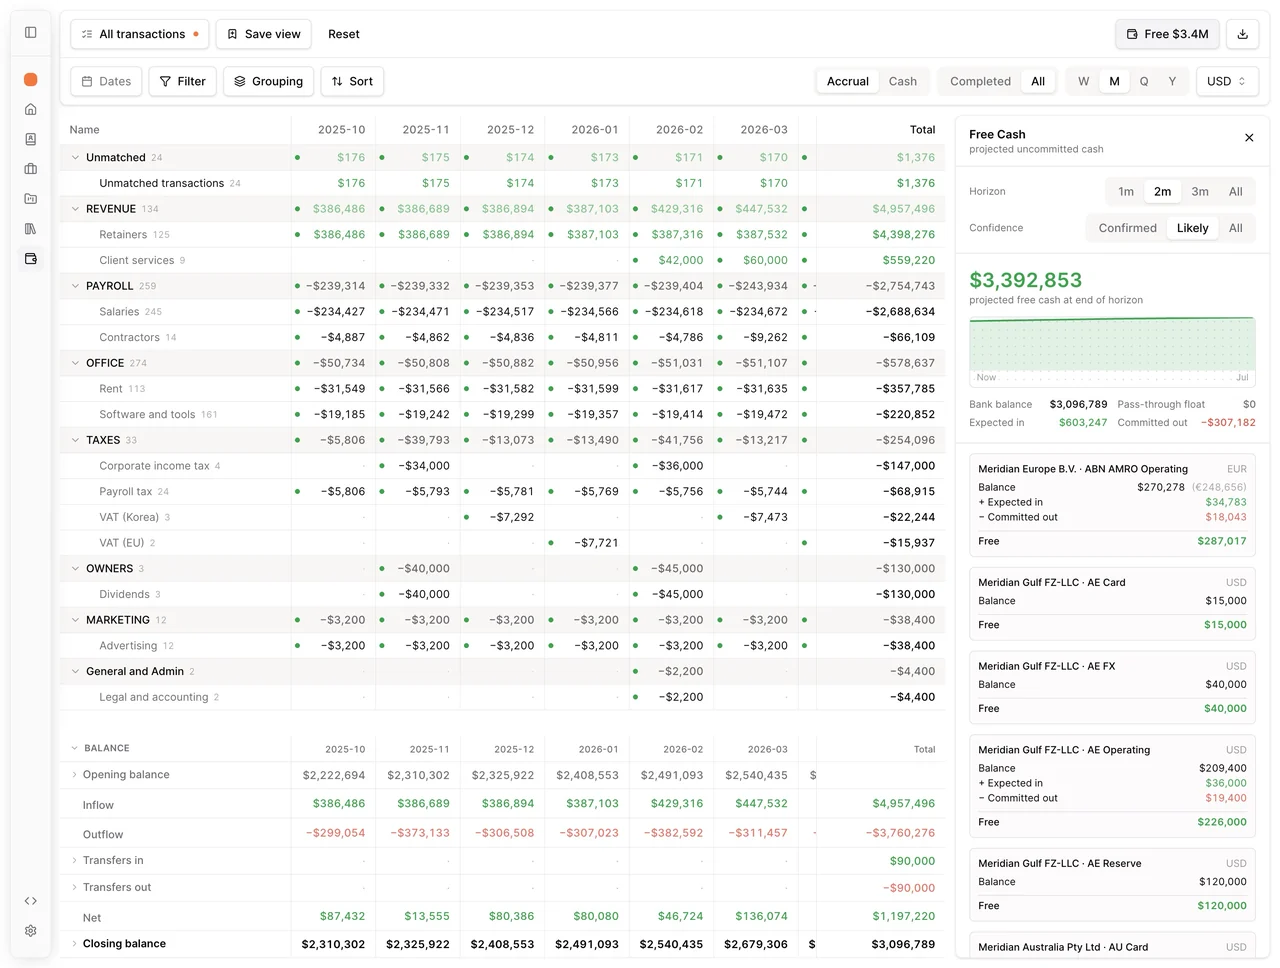Click Corporate income tax row
The height and width of the screenshot is (968, 1280).
click(x=502, y=466)
